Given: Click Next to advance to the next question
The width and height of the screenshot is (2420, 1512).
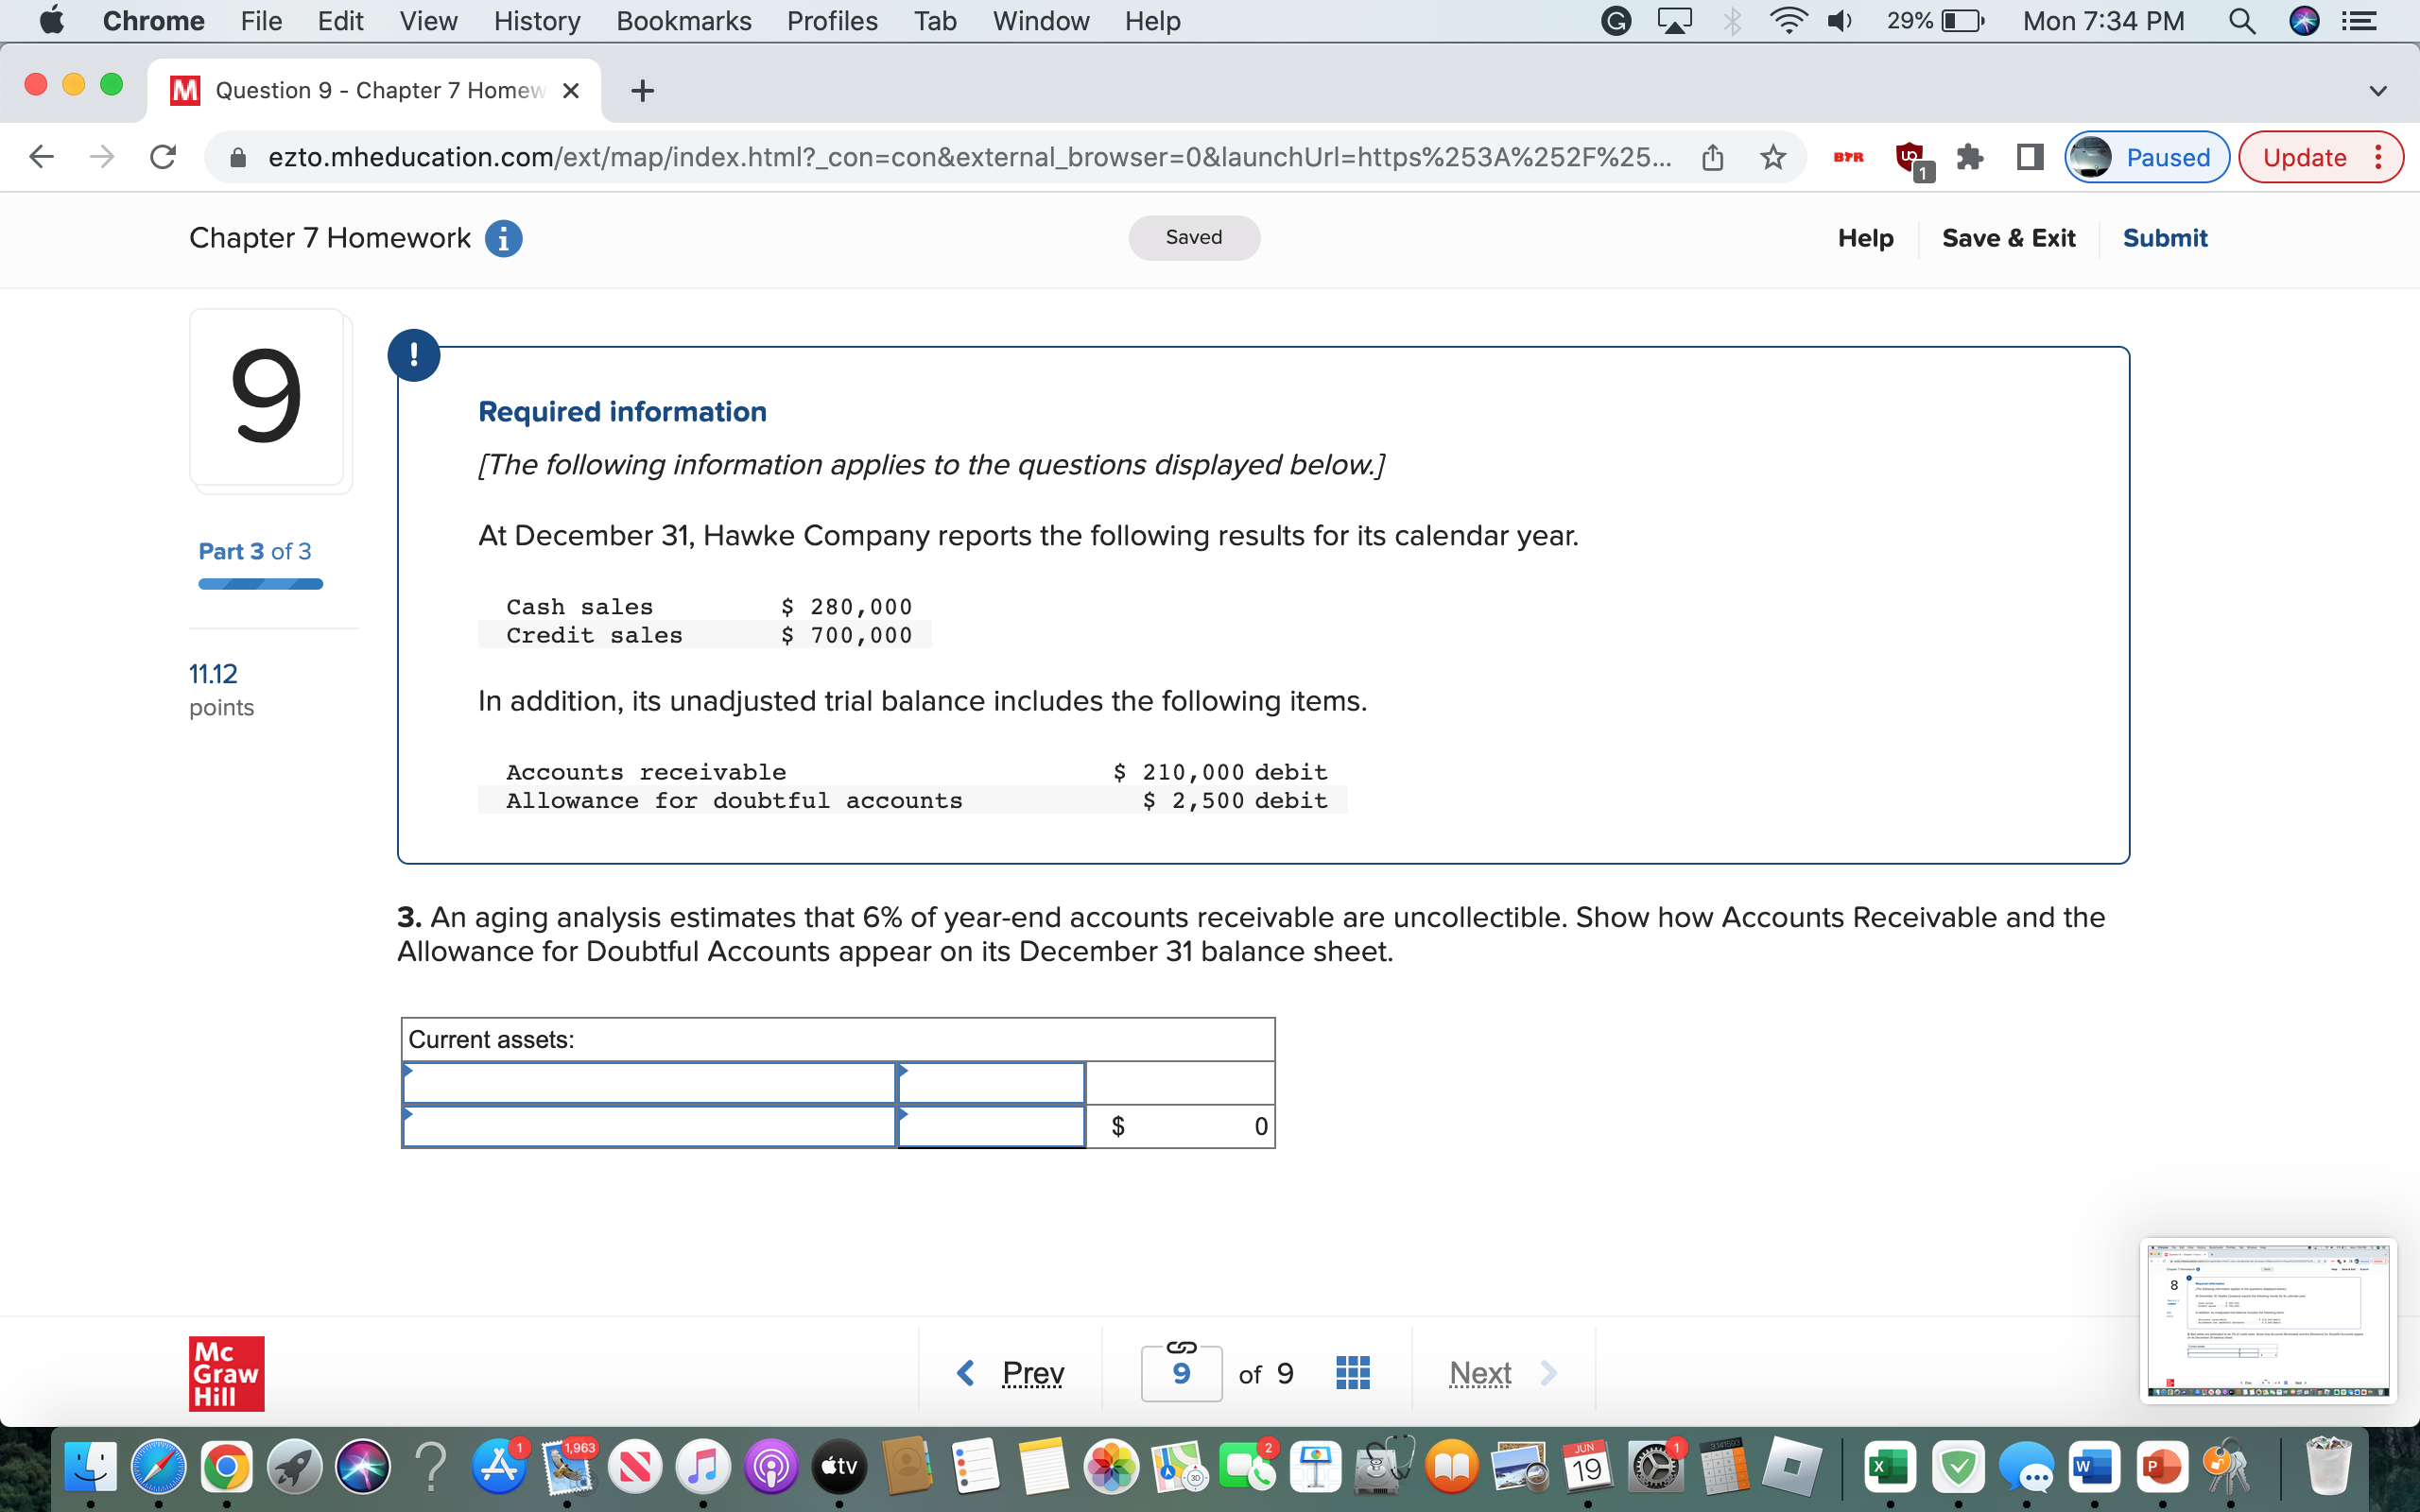Looking at the screenshot, I should [x=1480, y=1371].
